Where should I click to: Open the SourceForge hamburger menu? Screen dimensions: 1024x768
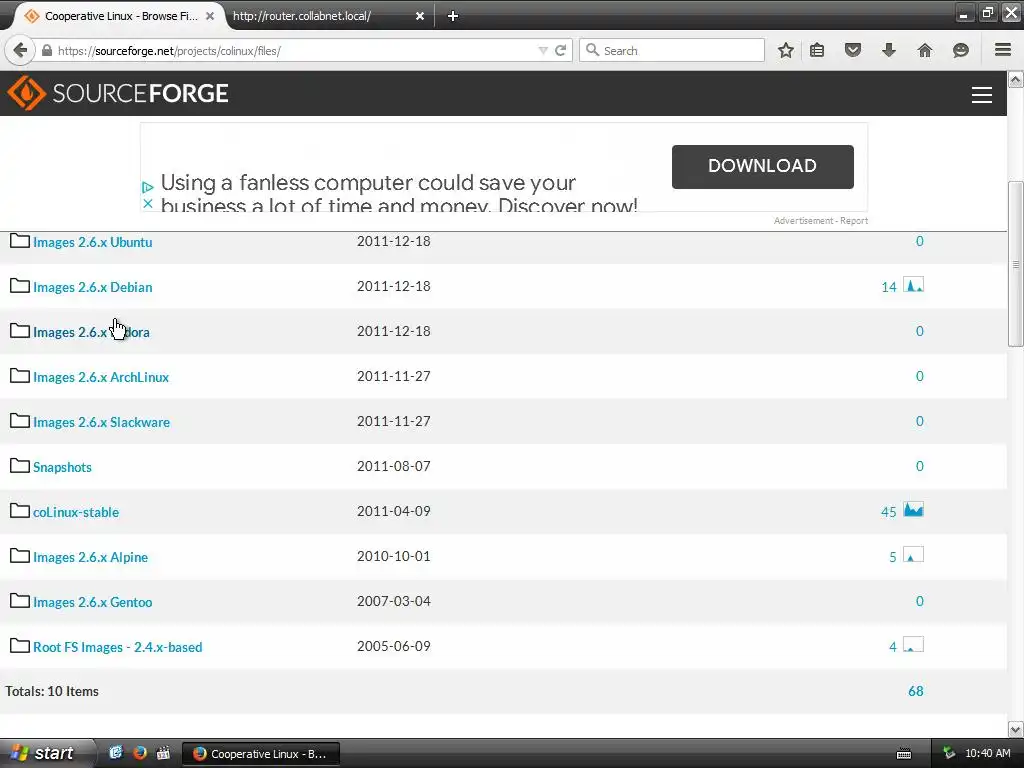click(x=982, y=95)
